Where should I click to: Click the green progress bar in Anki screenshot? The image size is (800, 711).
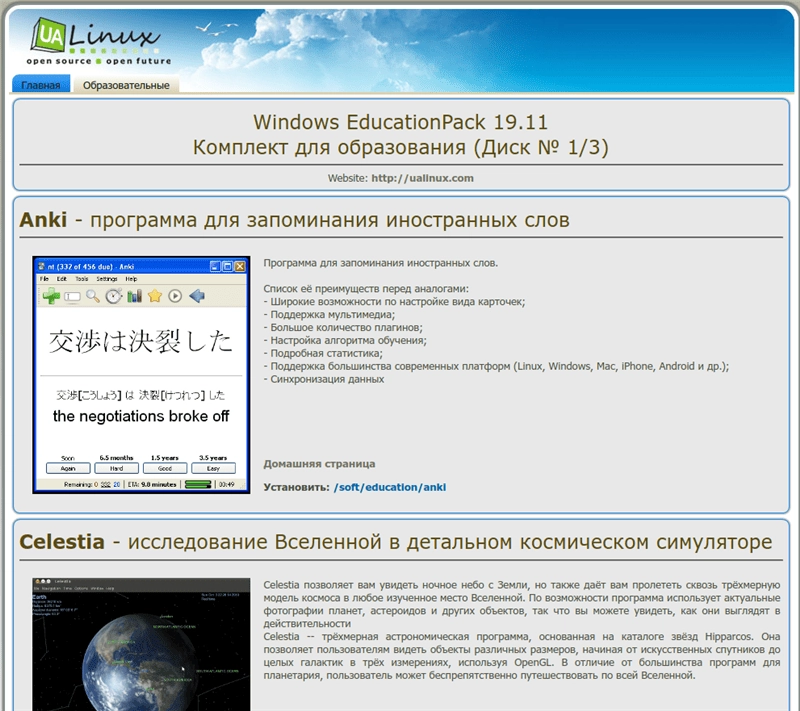(x=198, y=485)
